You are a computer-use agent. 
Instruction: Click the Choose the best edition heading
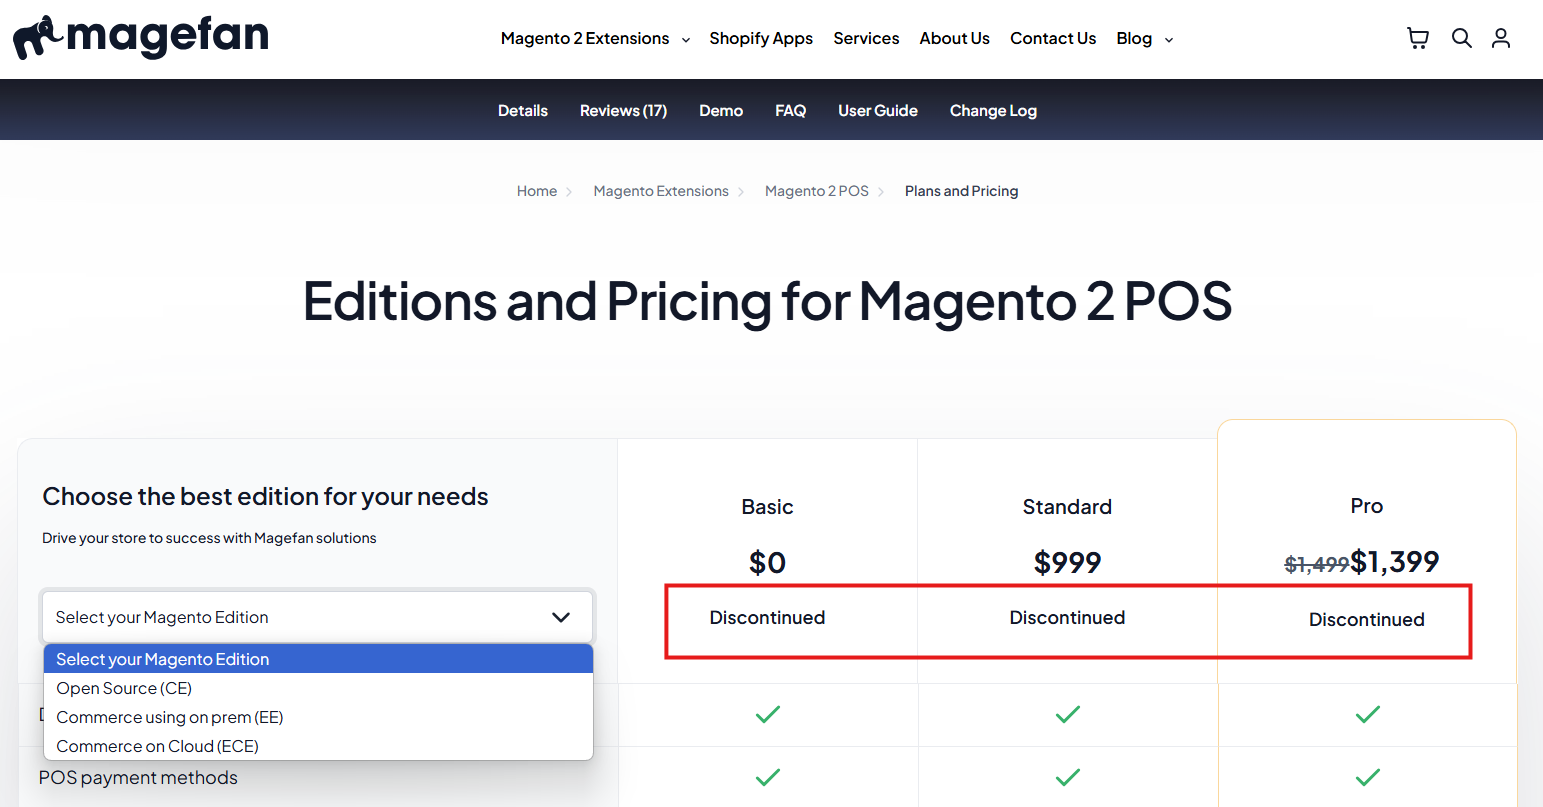(265, 497)
